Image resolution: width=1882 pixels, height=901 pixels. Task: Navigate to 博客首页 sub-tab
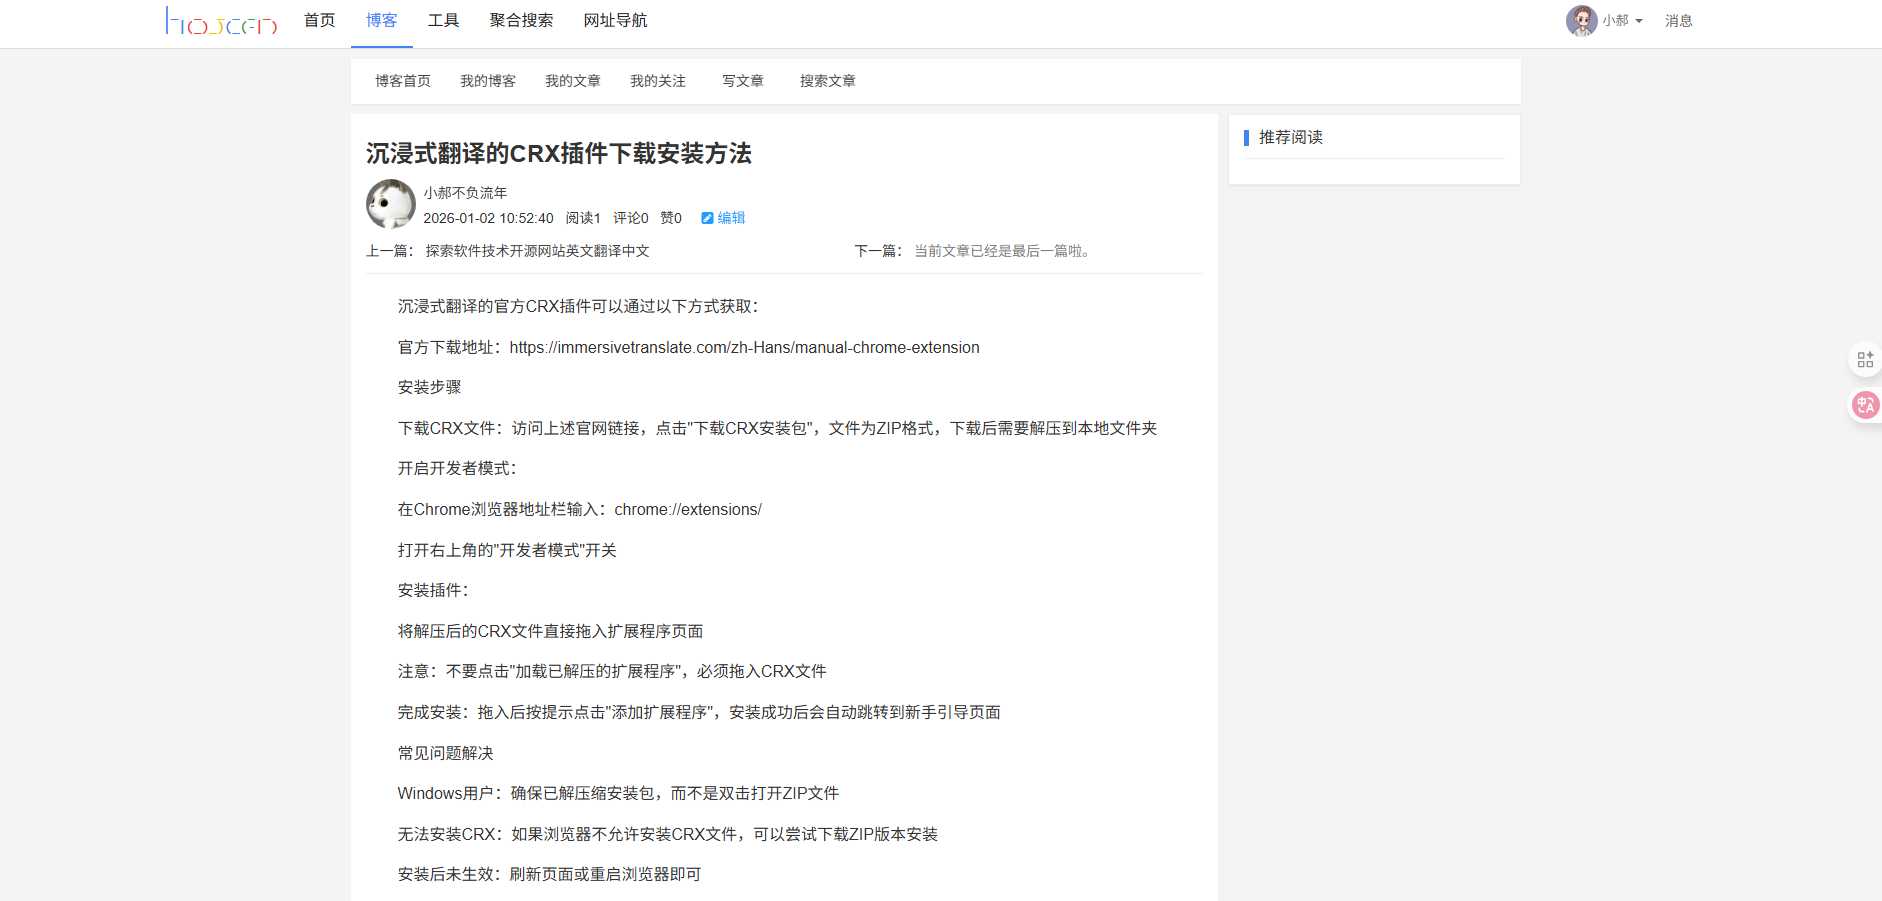[x=403, y=81]
